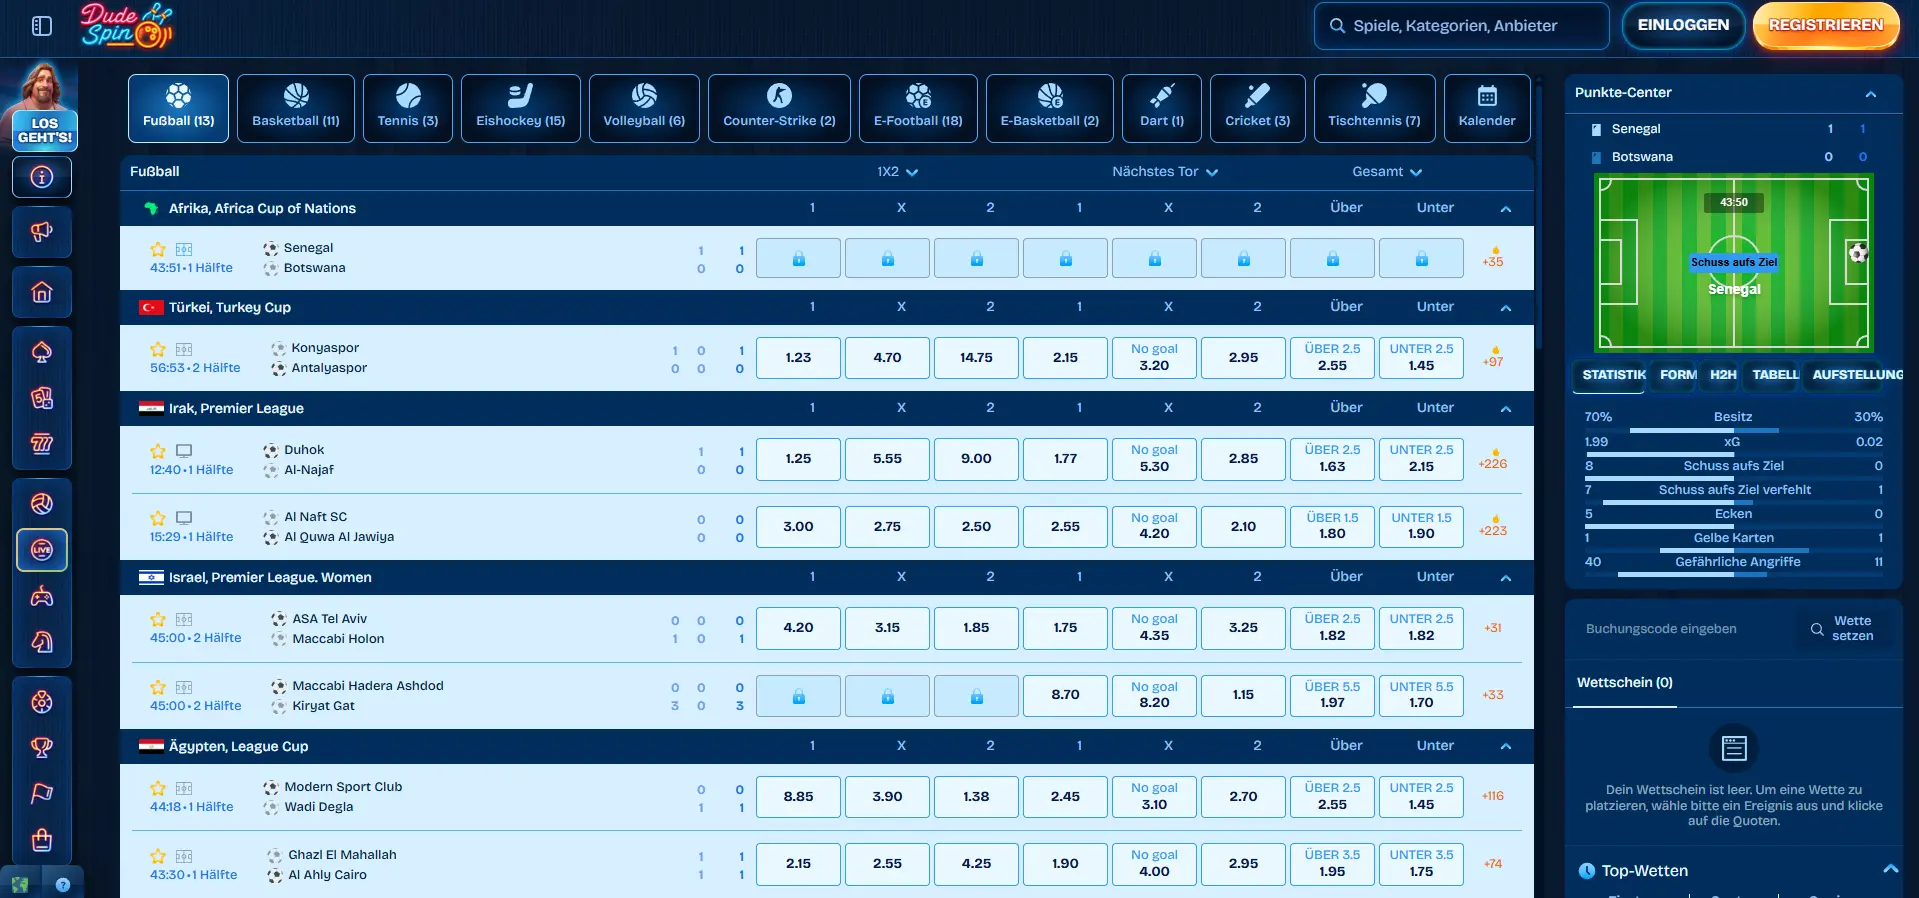
Task: Open the H2H tab in Punkte-Center
Action: tap(1723, 375)
